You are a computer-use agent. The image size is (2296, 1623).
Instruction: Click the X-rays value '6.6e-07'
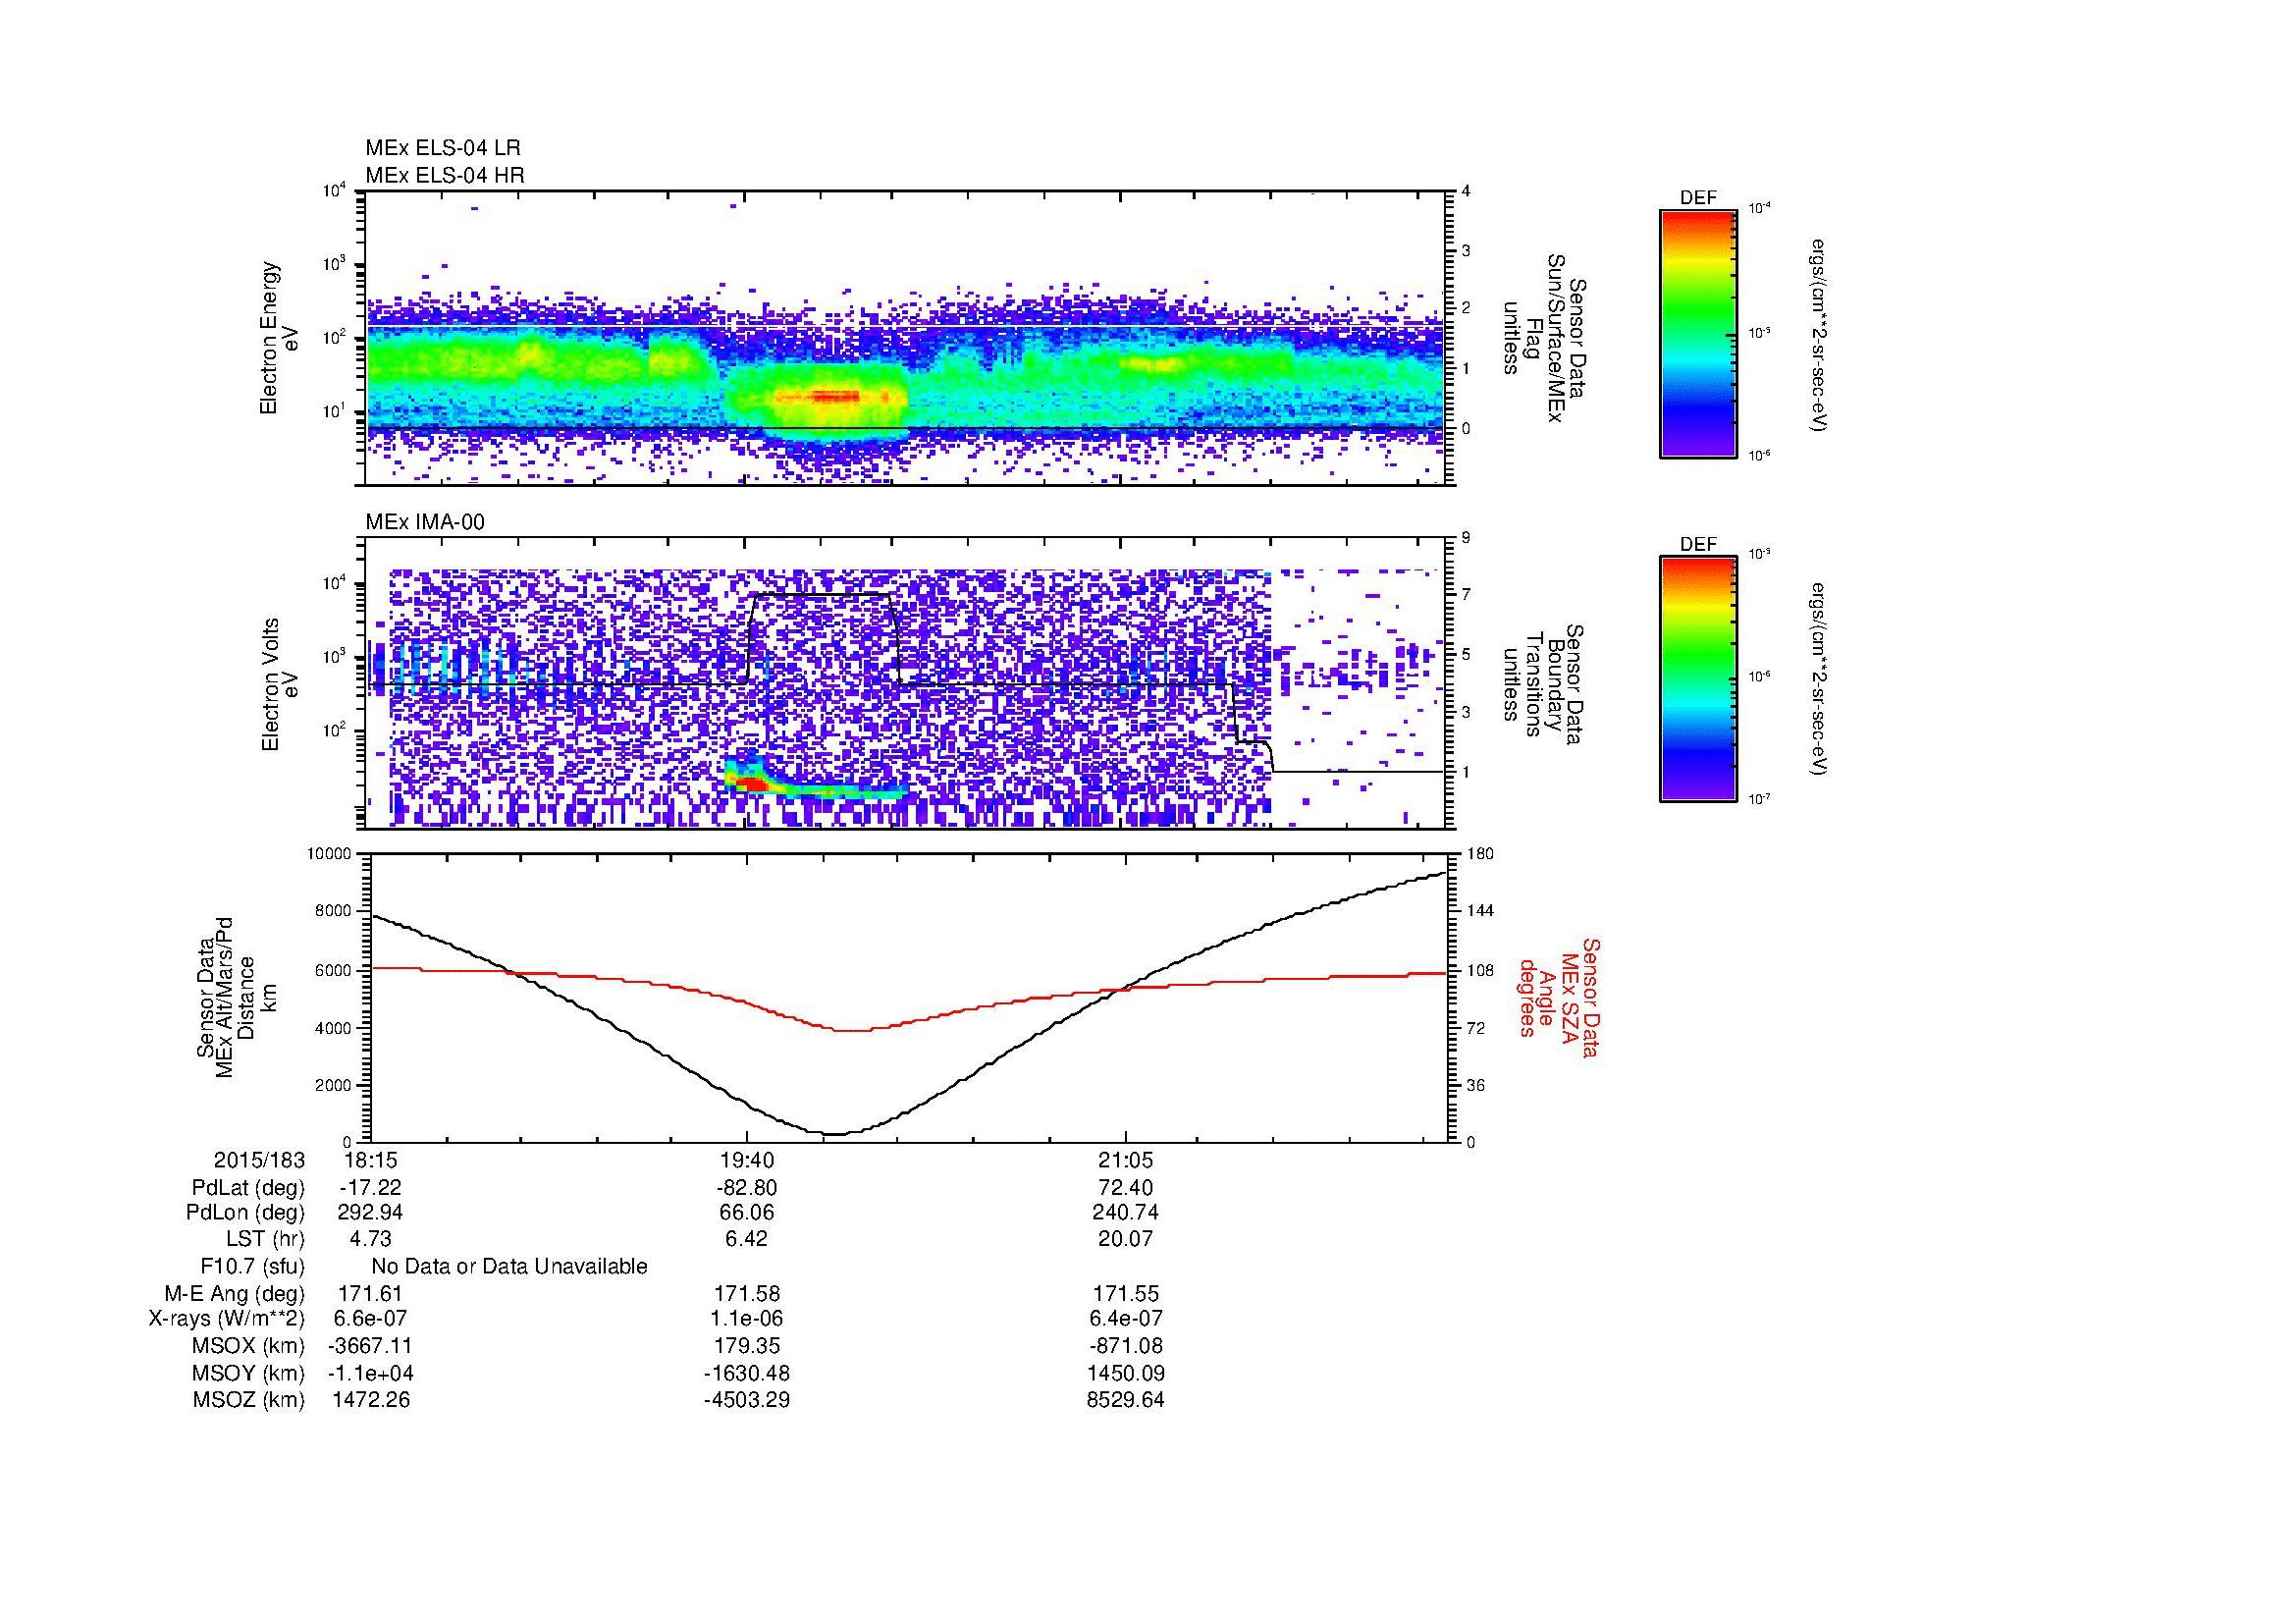(x=371, y=1320)
